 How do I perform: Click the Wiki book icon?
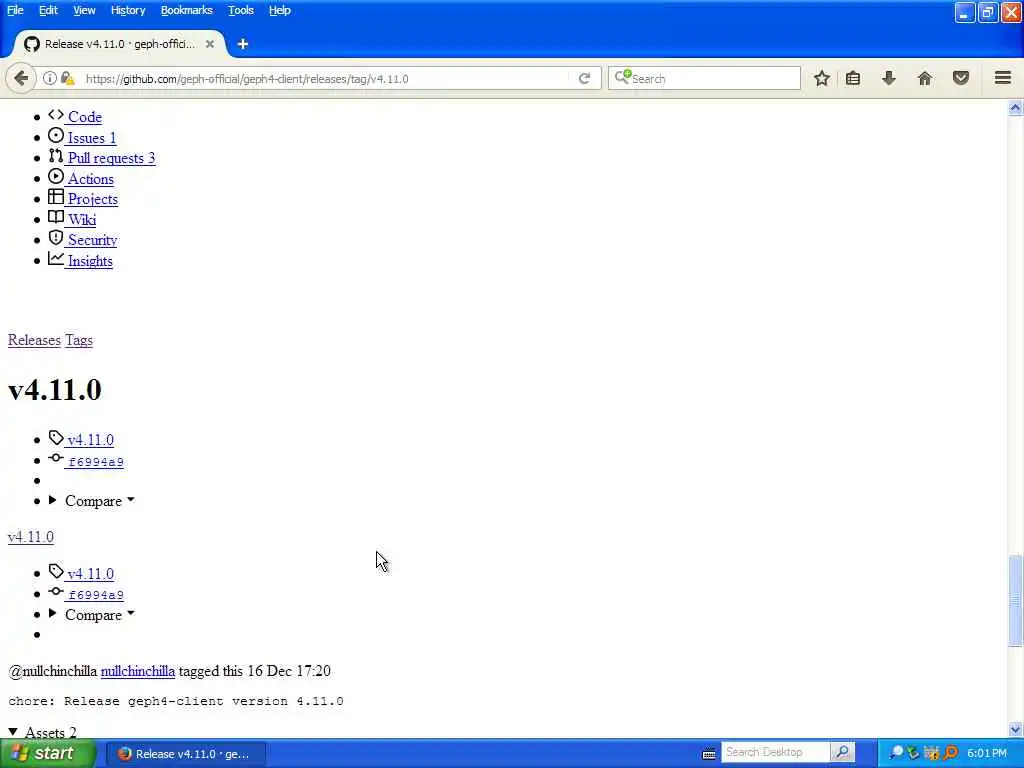click(56, 217)
